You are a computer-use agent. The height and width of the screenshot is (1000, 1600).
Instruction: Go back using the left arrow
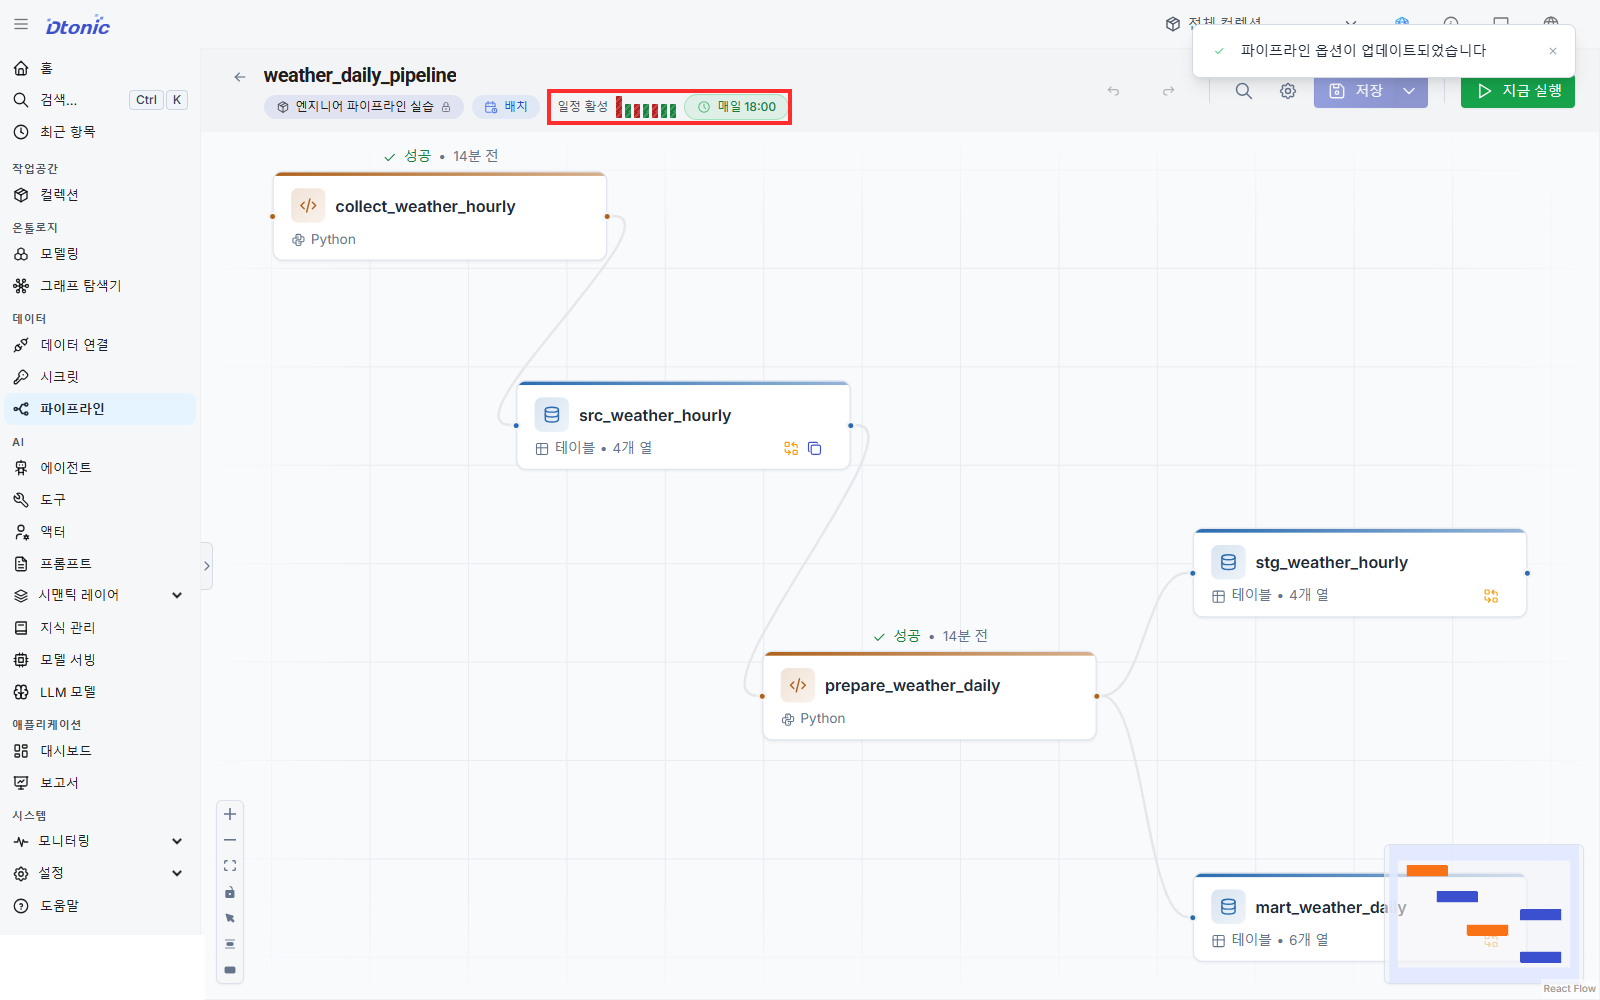point(240,76)
